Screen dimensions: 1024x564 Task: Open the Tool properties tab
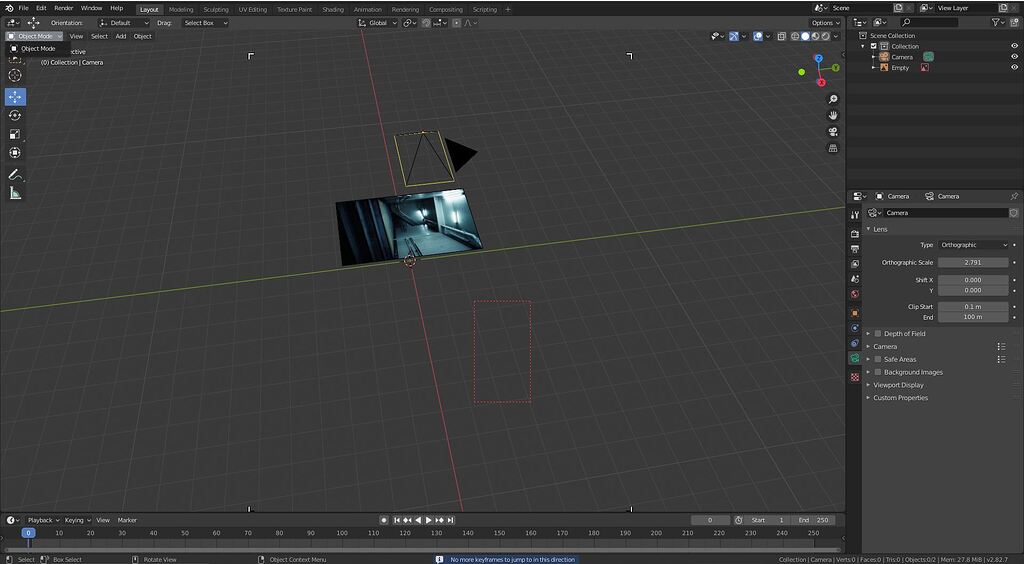pyautogui.click(x=855, y=215)
